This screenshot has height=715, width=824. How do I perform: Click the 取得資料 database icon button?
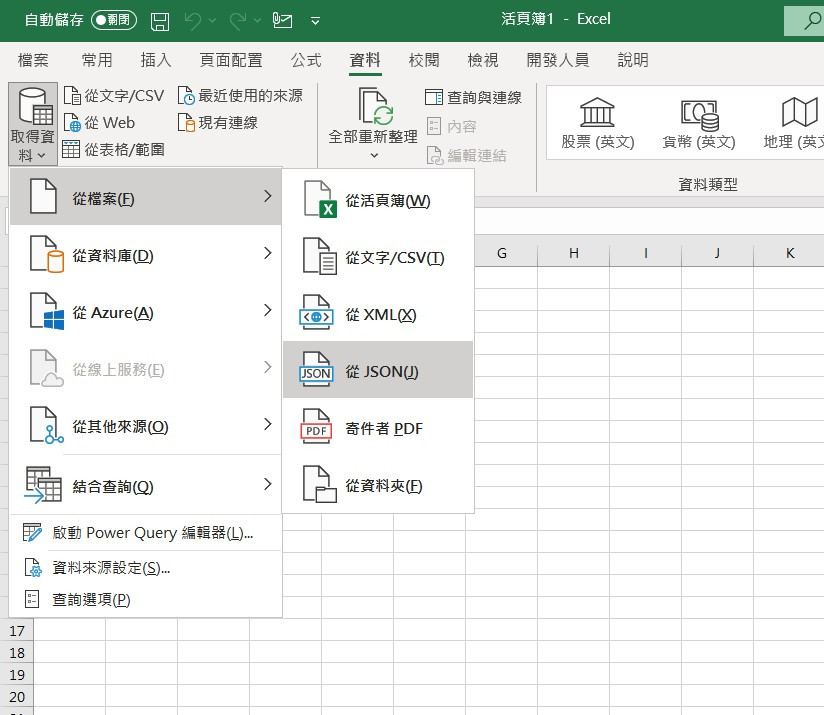click(x=33, y=124)
